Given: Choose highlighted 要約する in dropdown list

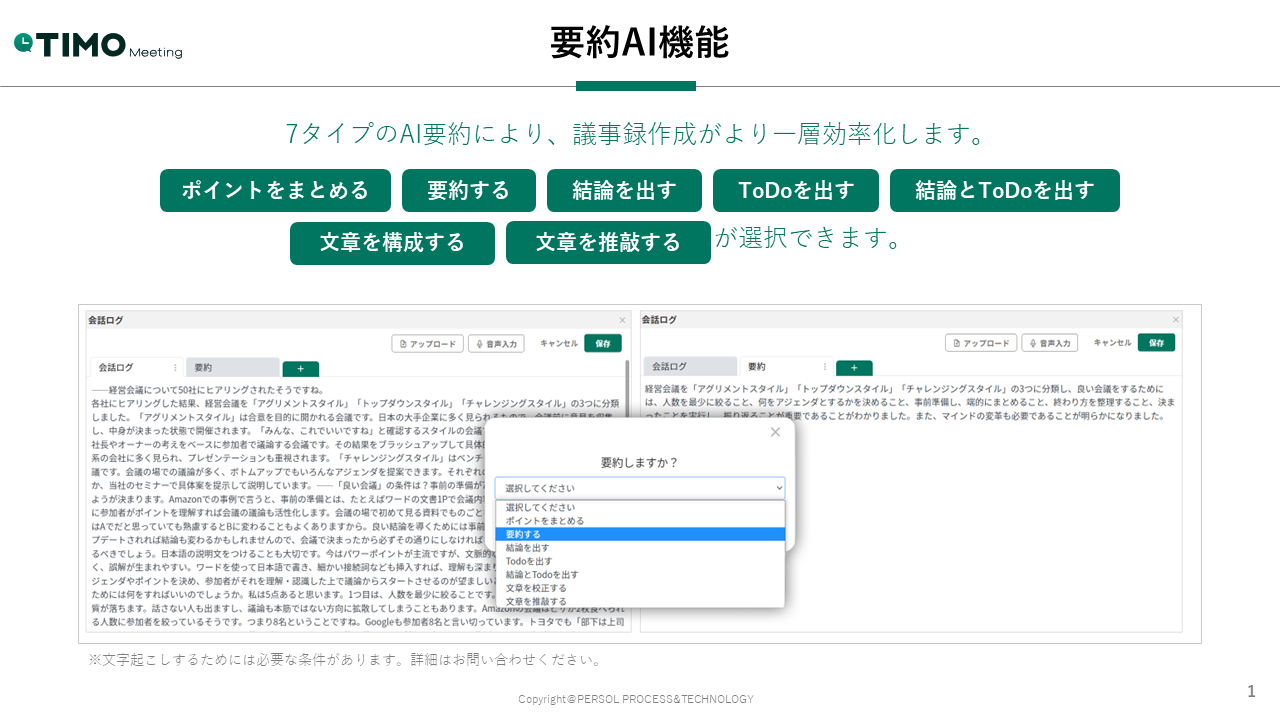Looking at the screenshot, I should 640,534.
